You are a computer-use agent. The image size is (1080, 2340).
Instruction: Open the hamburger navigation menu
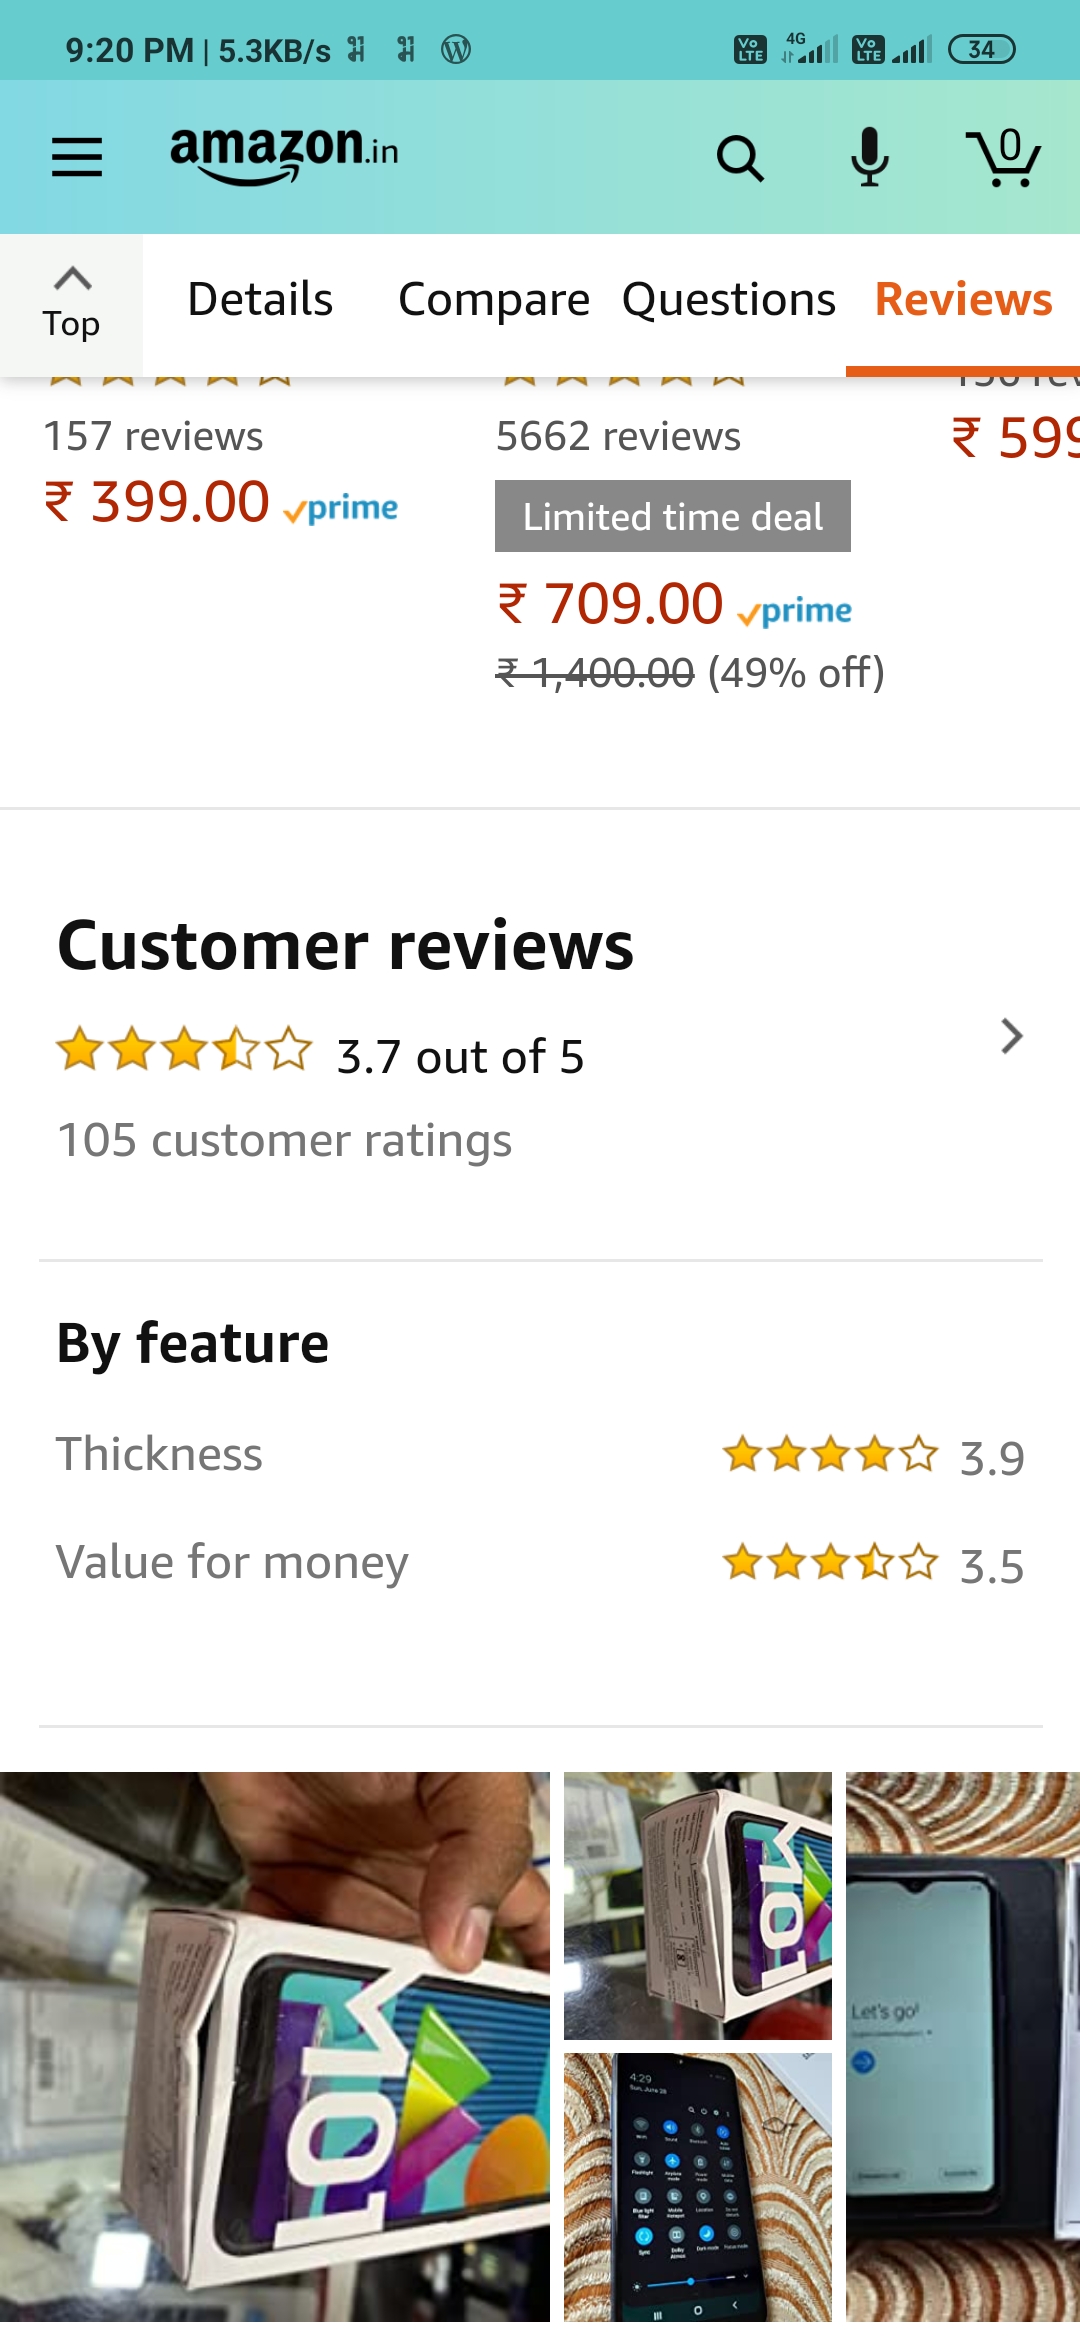click(x=77, y=157)
